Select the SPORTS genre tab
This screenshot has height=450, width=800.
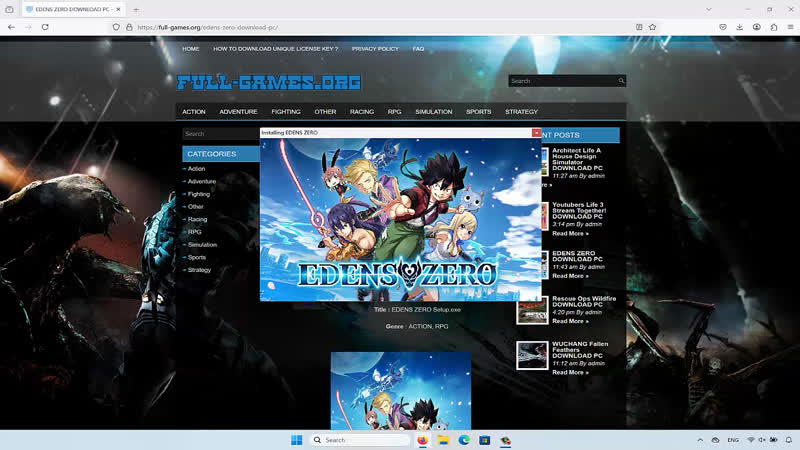click(479, 112)
